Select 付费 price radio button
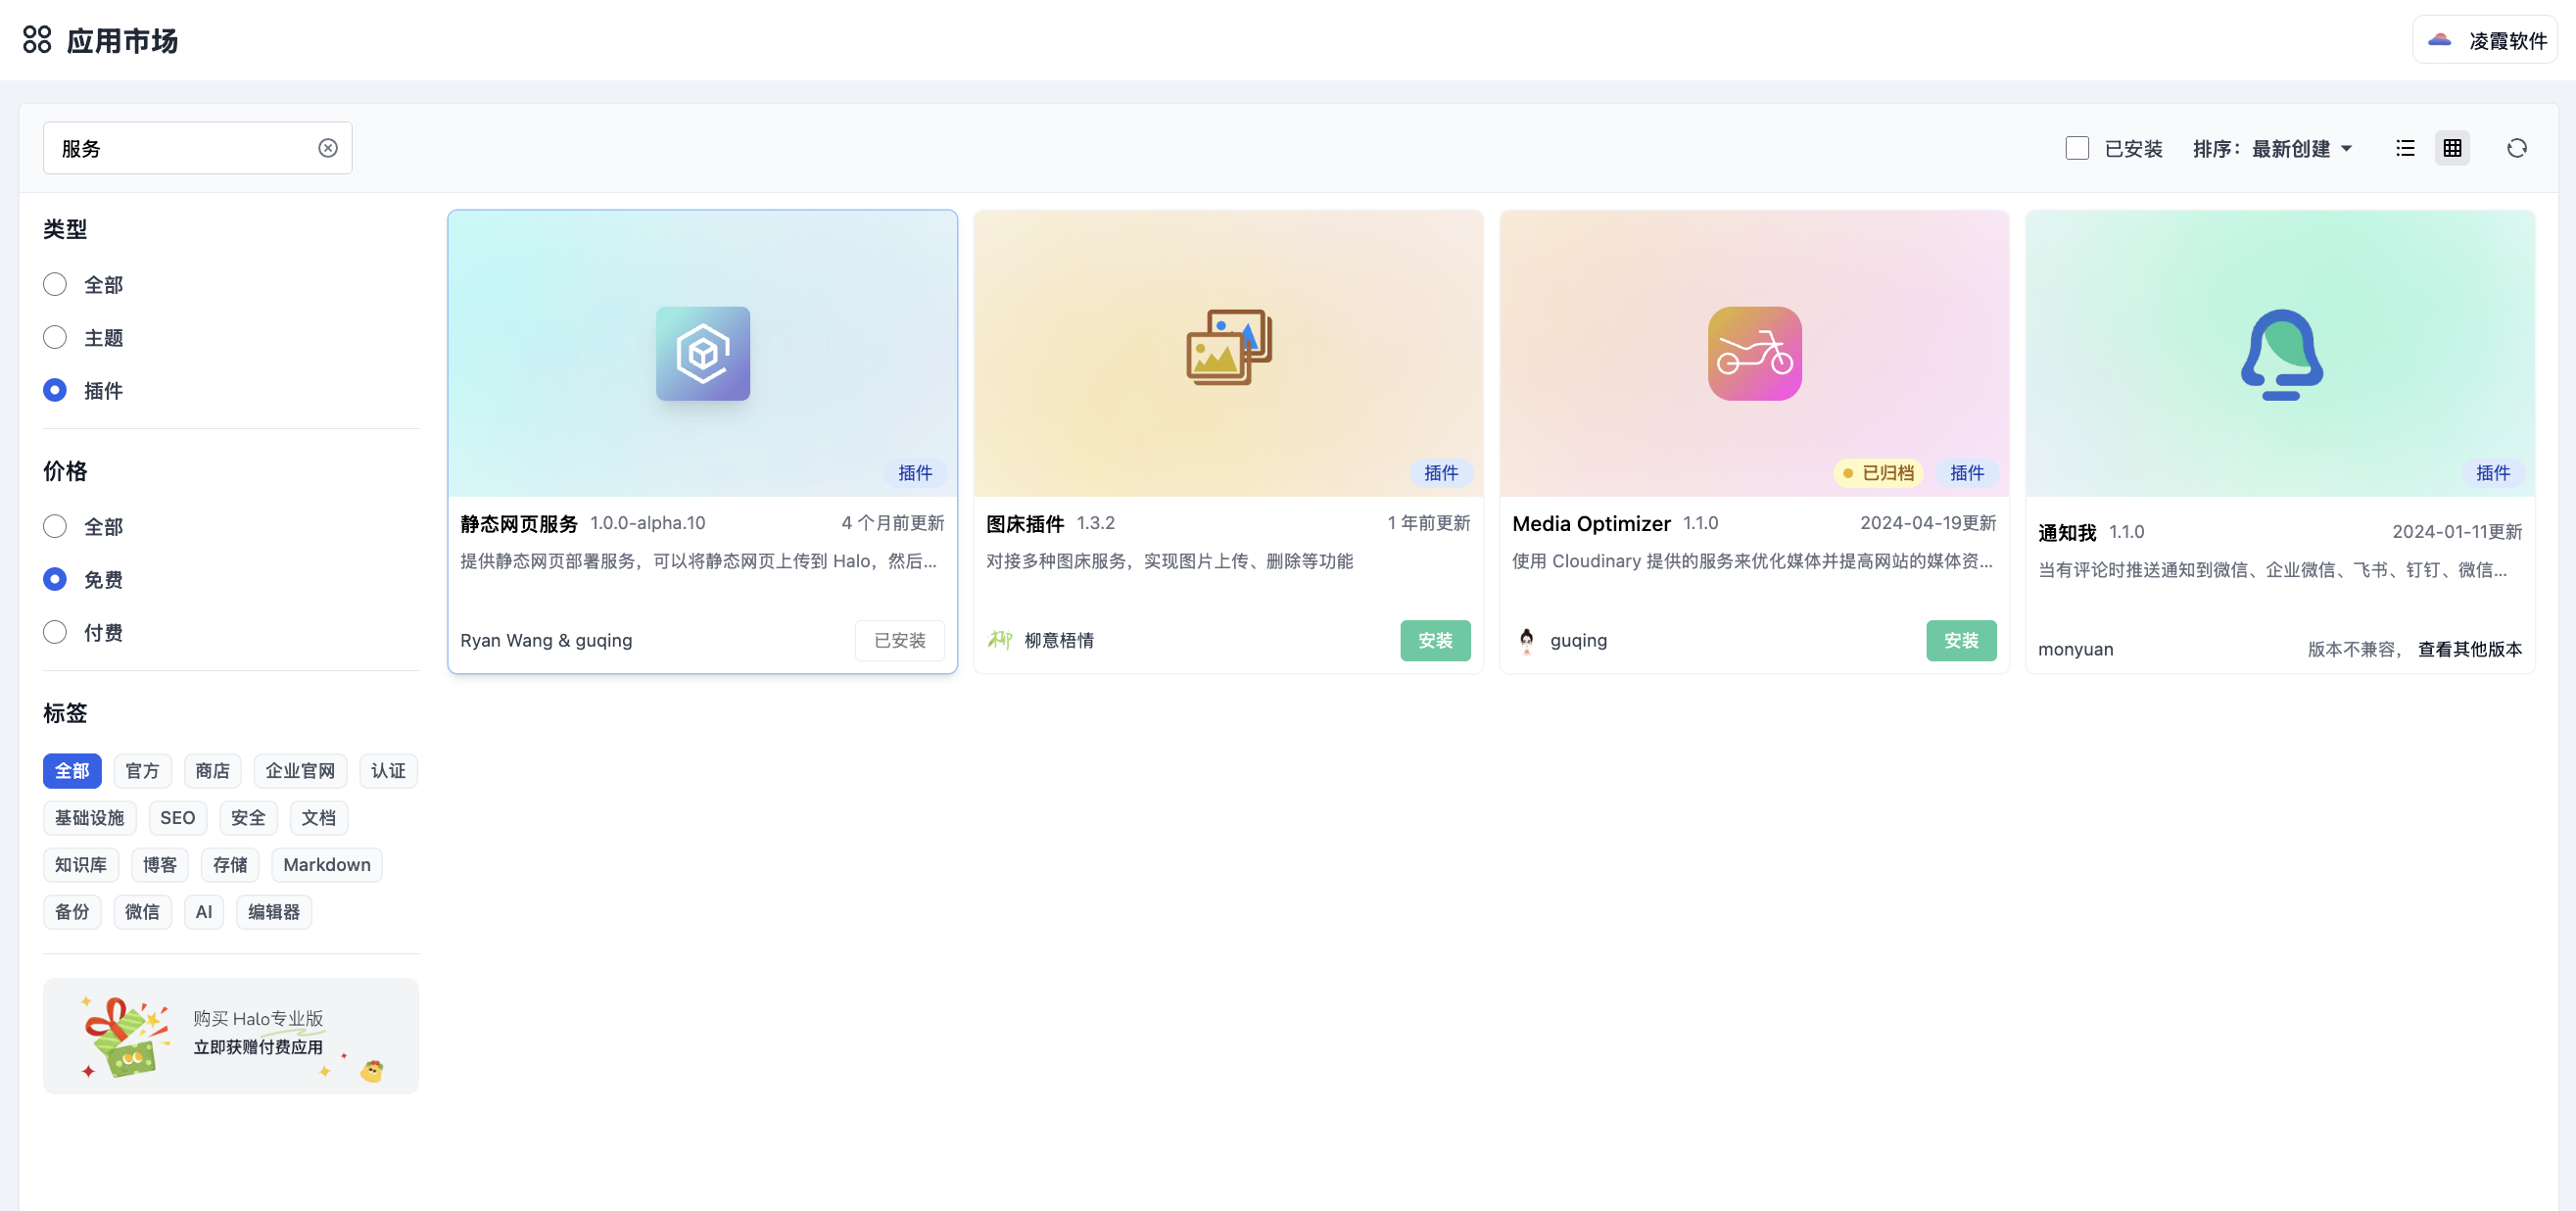This screenshot has width=2576, height=1211. 55,632
